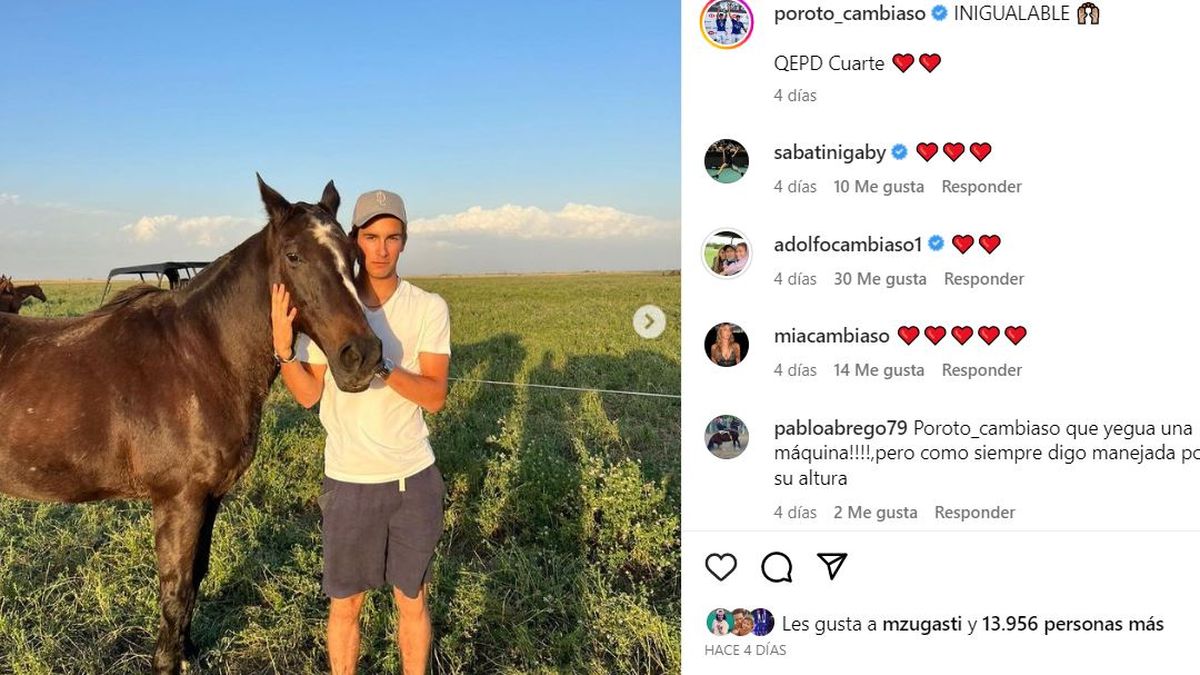This screenshot has width=1200, height=675.
Task: View 10 Me gusta on sabatinigaby comment
Action: tap(878, 187)
